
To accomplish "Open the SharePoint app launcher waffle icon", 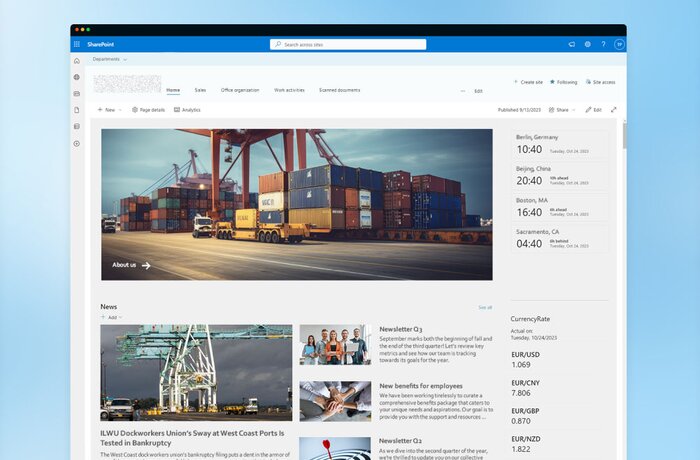I will coord(77,44).
